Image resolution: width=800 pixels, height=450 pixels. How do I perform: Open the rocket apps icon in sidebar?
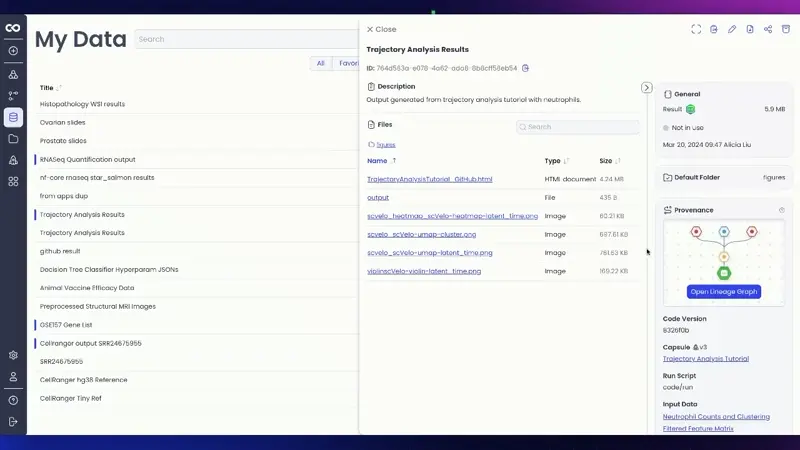(13, 160)
